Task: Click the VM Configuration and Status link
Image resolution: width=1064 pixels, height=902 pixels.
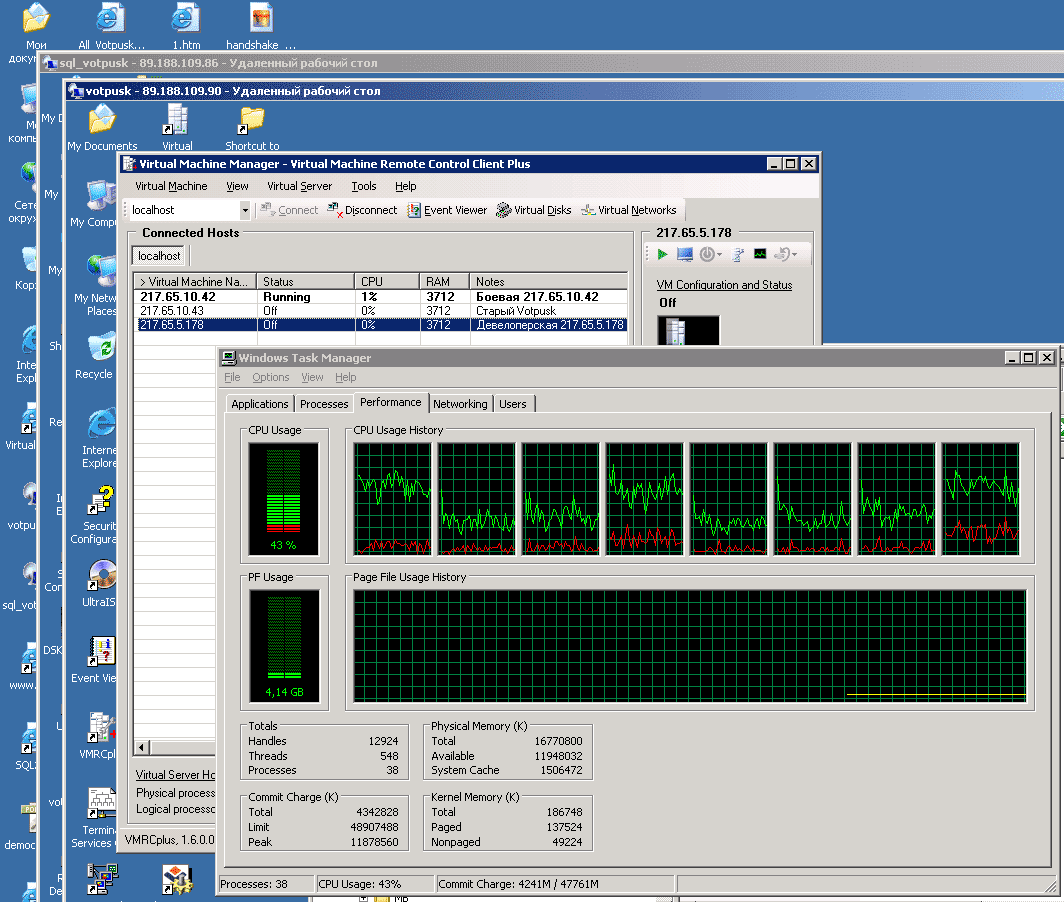Action: pos(724,285)
